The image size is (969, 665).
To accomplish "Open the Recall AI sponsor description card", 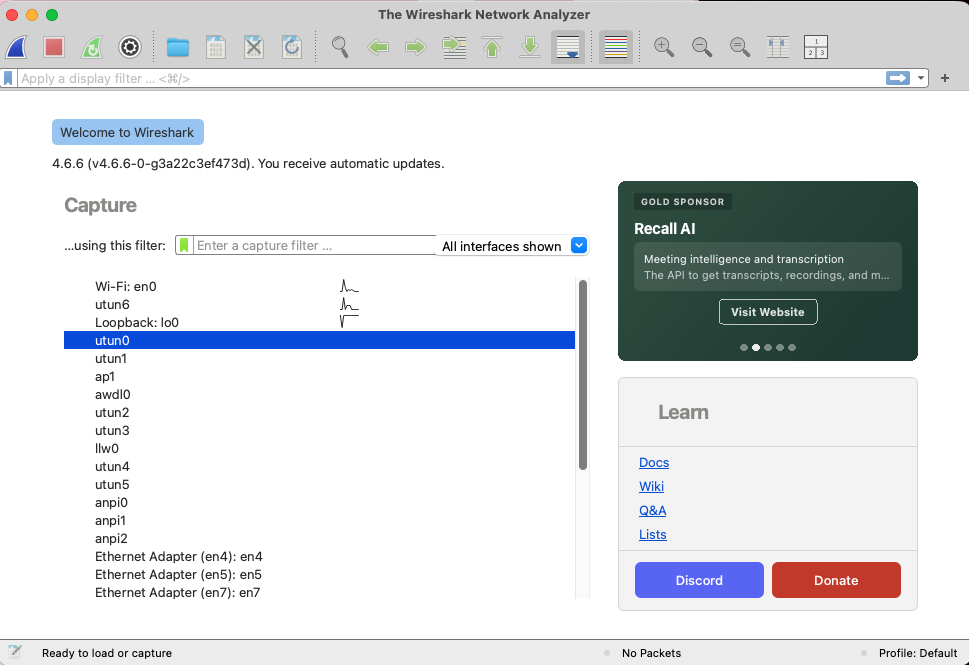I will pyautogui.click(x=768, y=266).
